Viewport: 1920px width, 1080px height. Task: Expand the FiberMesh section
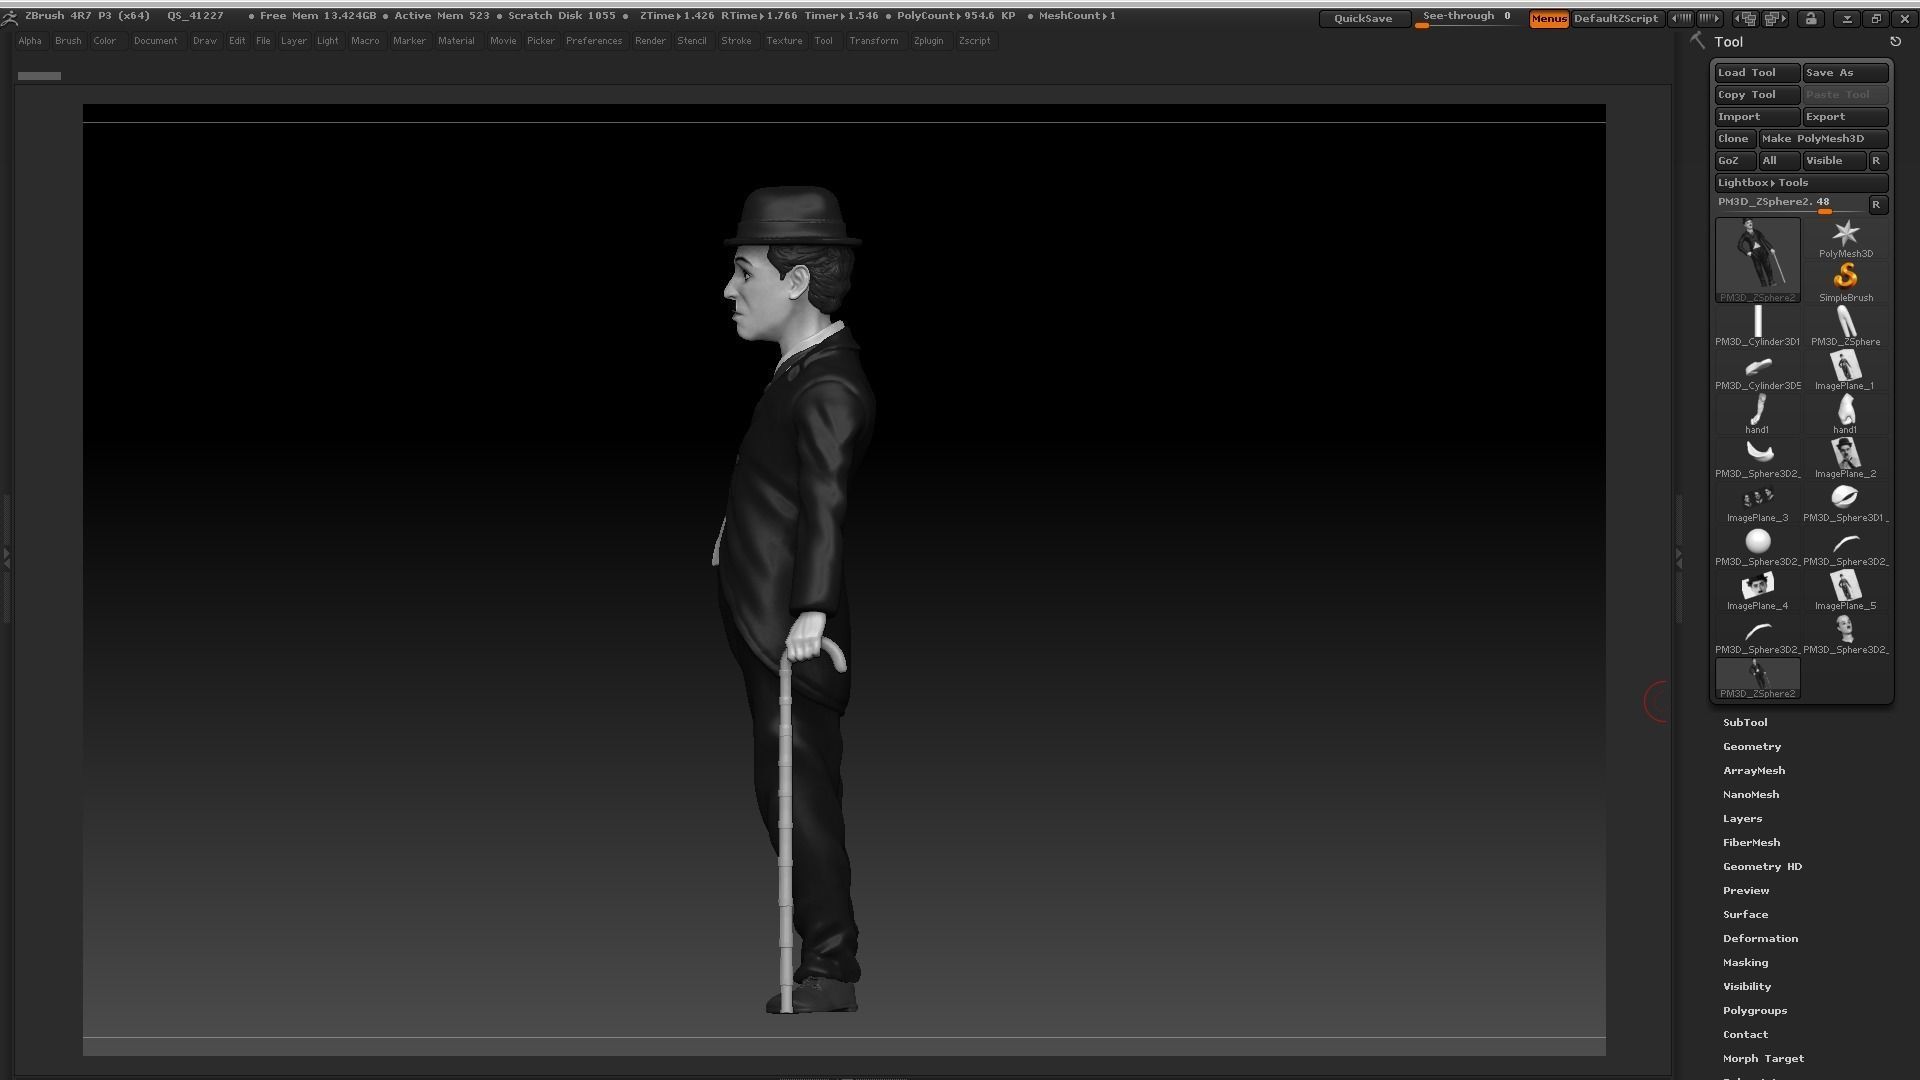(1751, 842)
